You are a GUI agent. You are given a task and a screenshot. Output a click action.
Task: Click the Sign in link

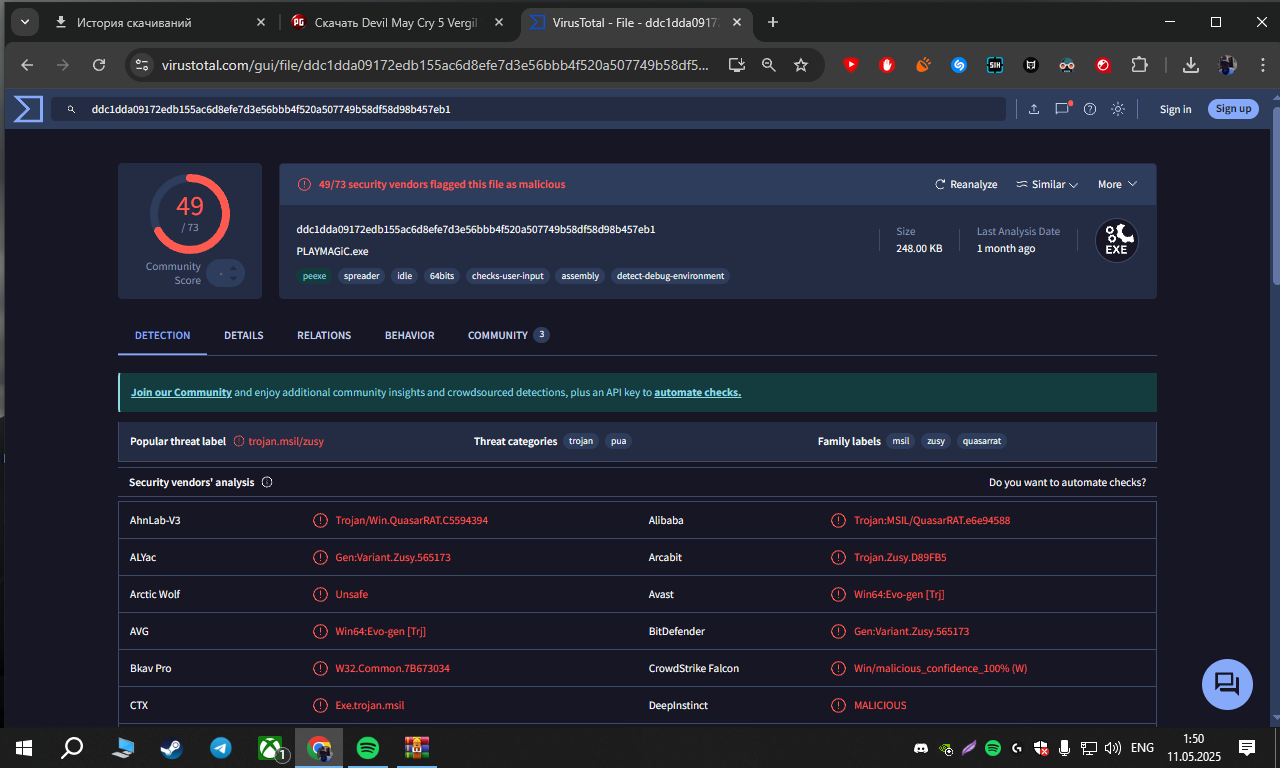pyautogui.click(x=1175, y=109)
